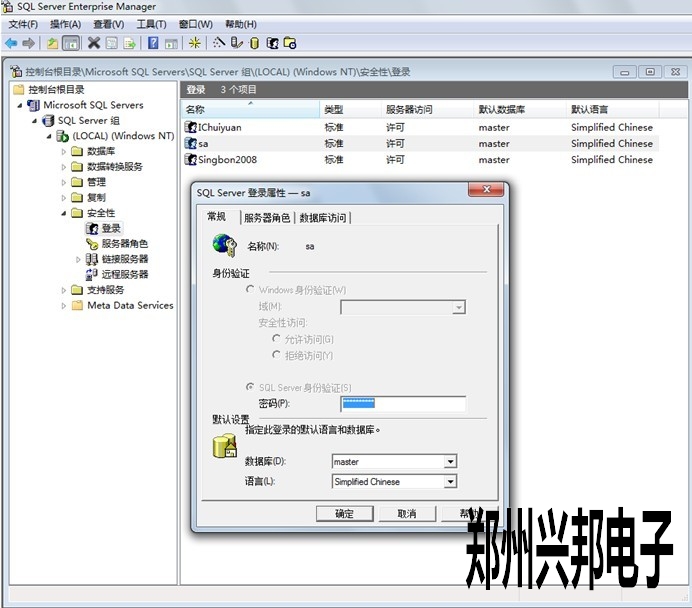Image resolution: width=692 pixels, height=608 pixels.
Task: Choose the 允许访问 radio option
Action: (x=276, y=339)
